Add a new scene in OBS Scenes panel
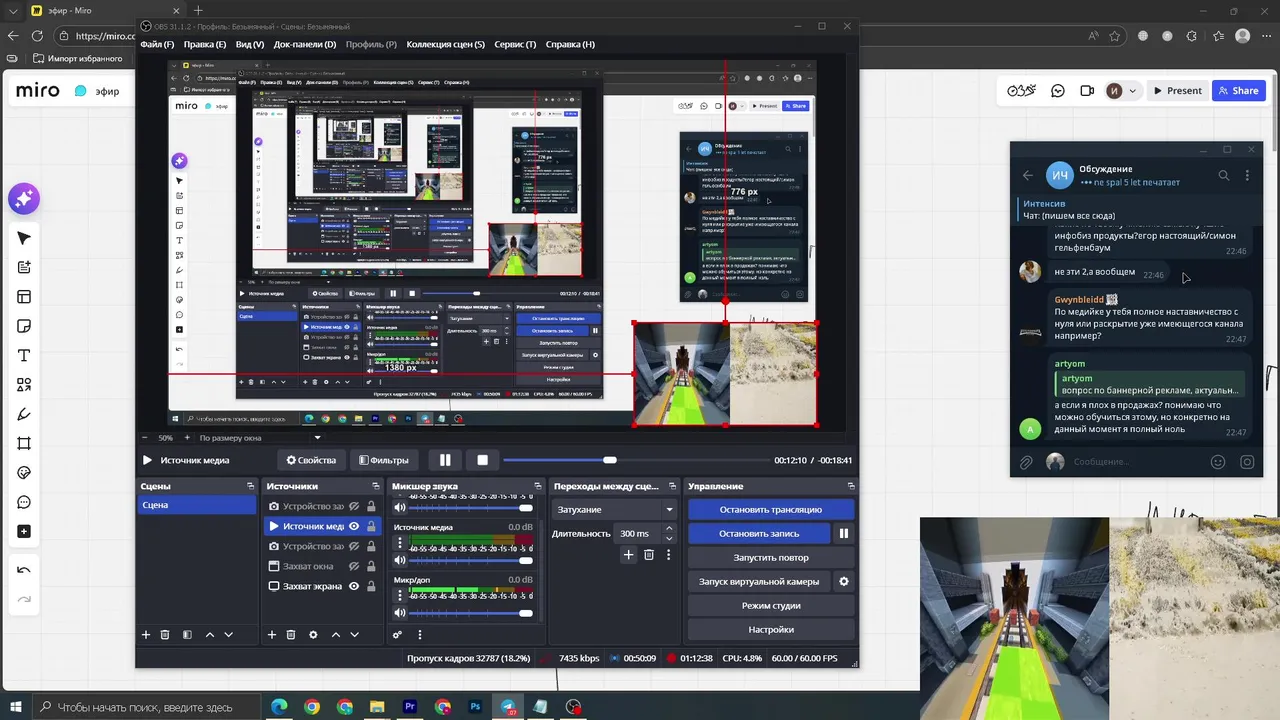The image size is (1280, 720). click(146, 635)
